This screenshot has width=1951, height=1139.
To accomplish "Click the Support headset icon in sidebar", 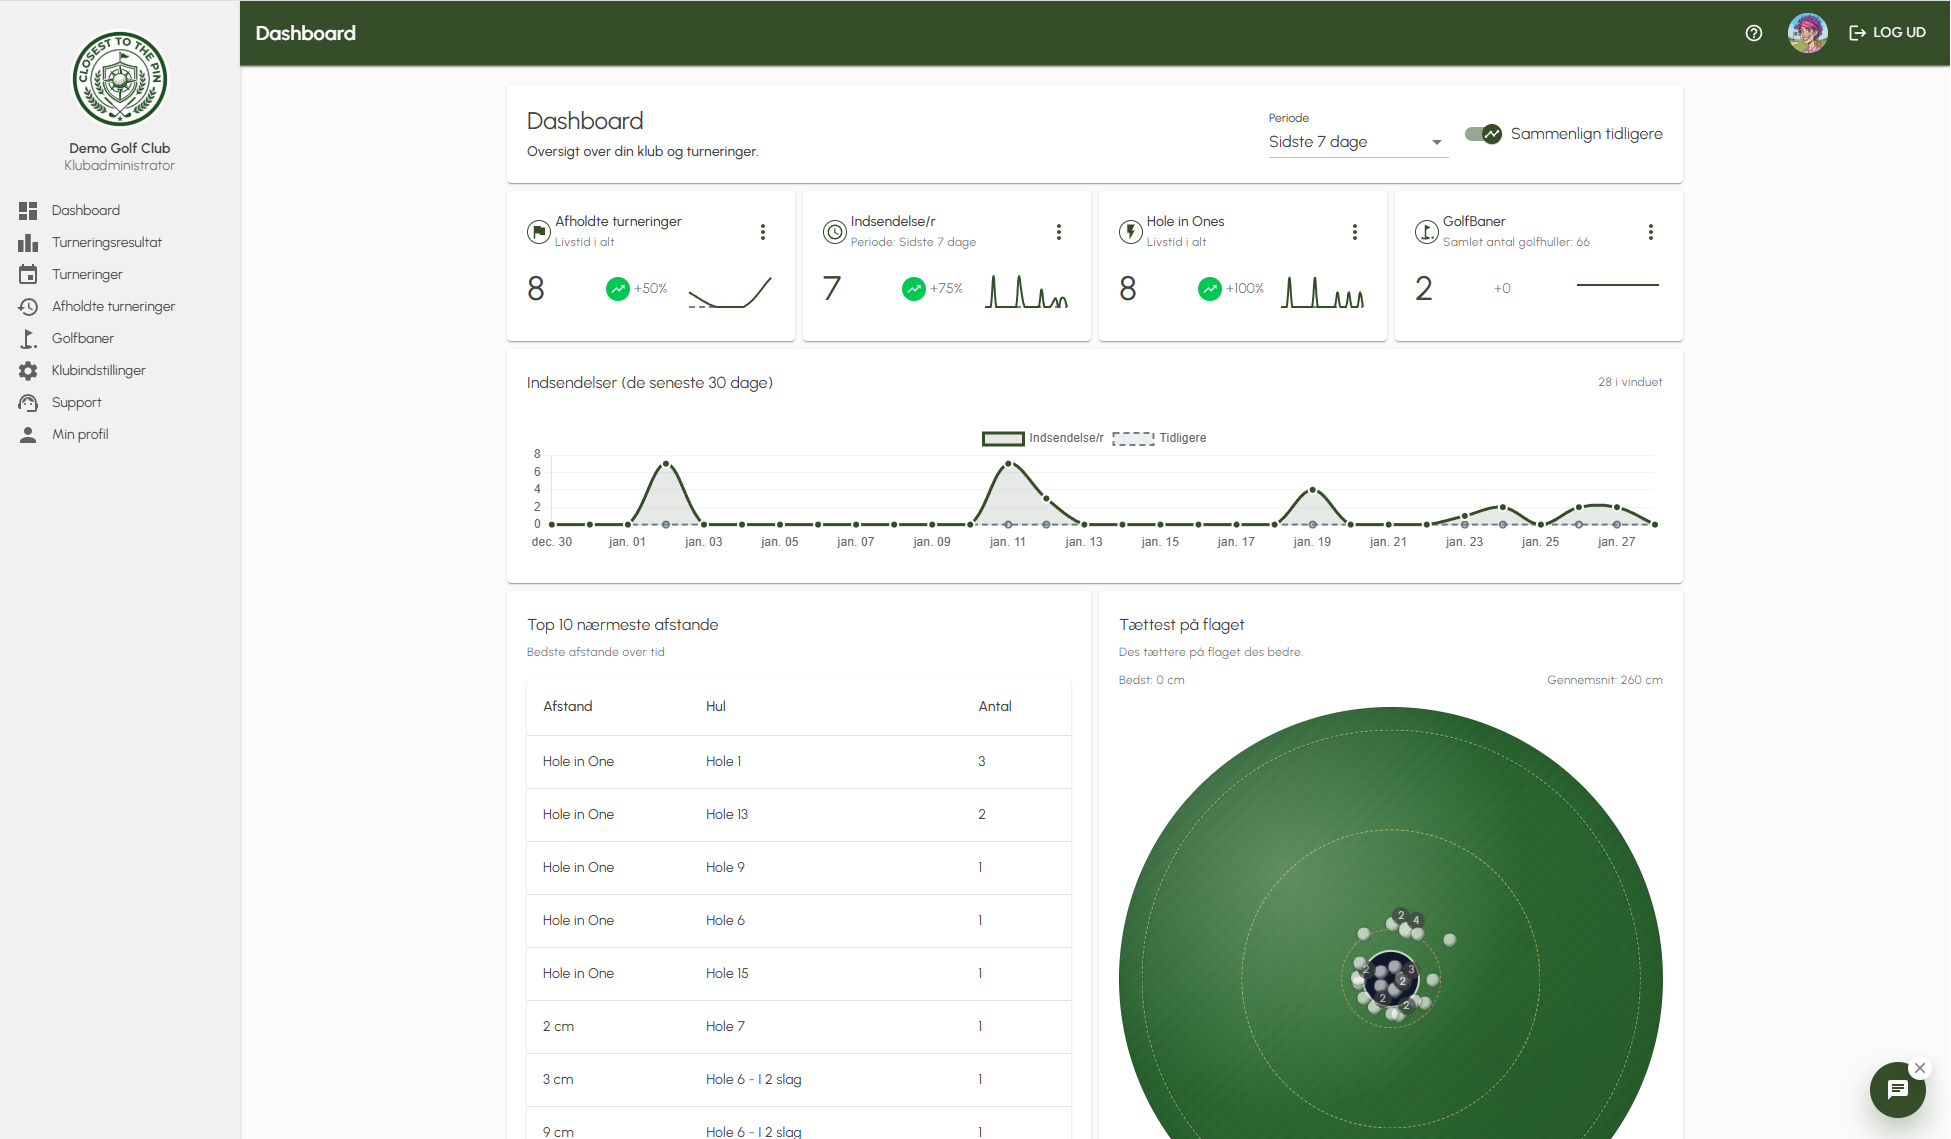I will (28, 403).
